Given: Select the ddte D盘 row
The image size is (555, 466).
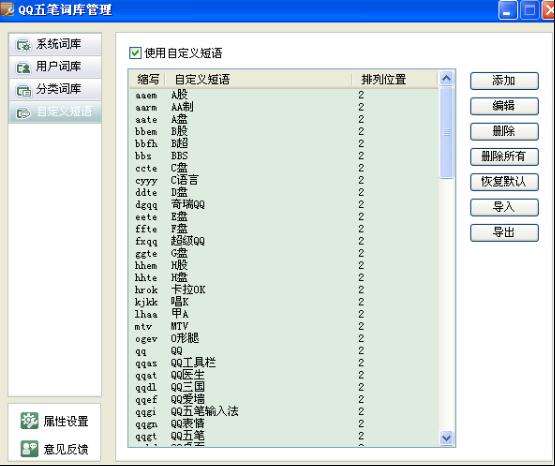Looking at the screenshot, I should (x=283, y=192).
